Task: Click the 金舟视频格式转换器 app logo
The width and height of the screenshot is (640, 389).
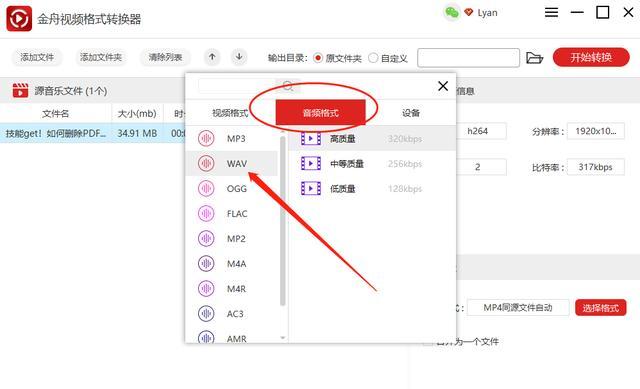Action: pyautogui.click(x=19, y=18)
